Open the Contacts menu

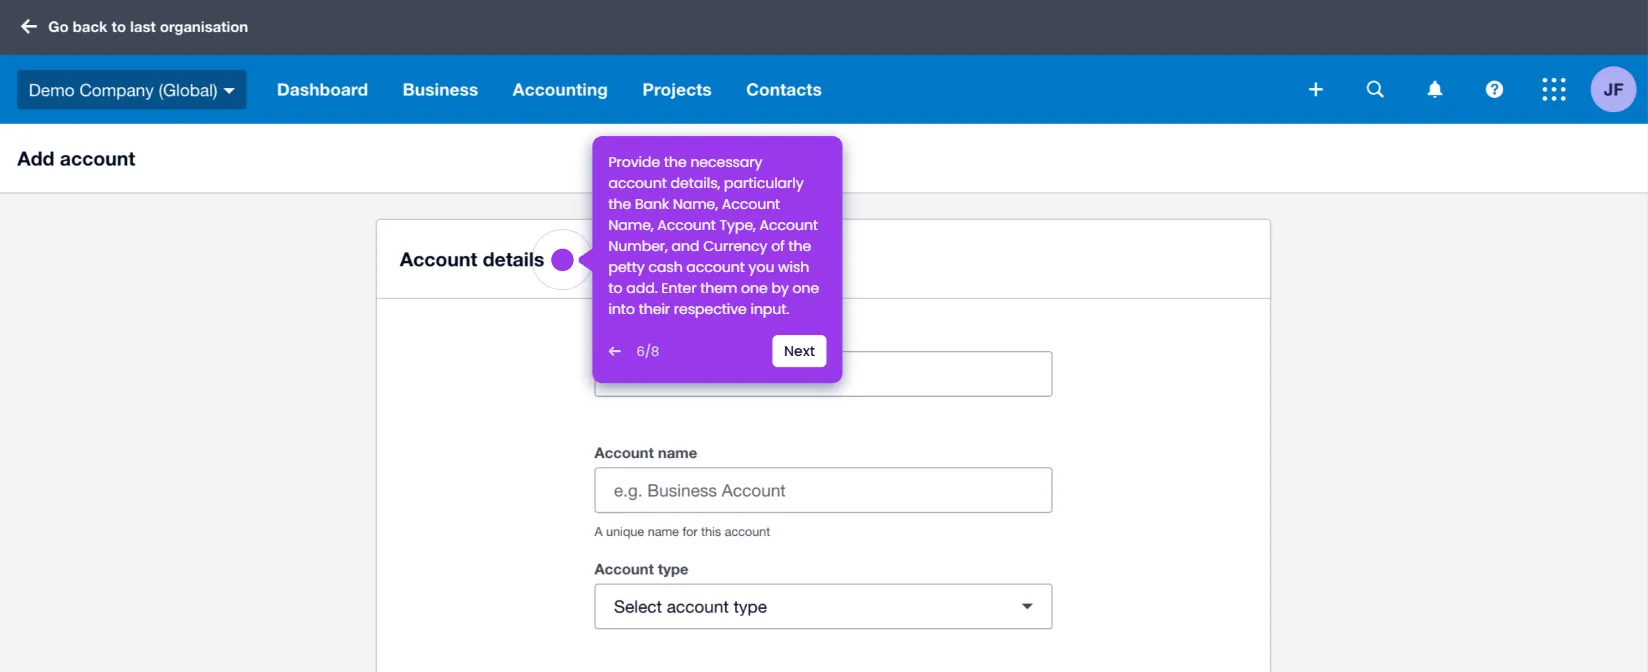coord(784,90)
